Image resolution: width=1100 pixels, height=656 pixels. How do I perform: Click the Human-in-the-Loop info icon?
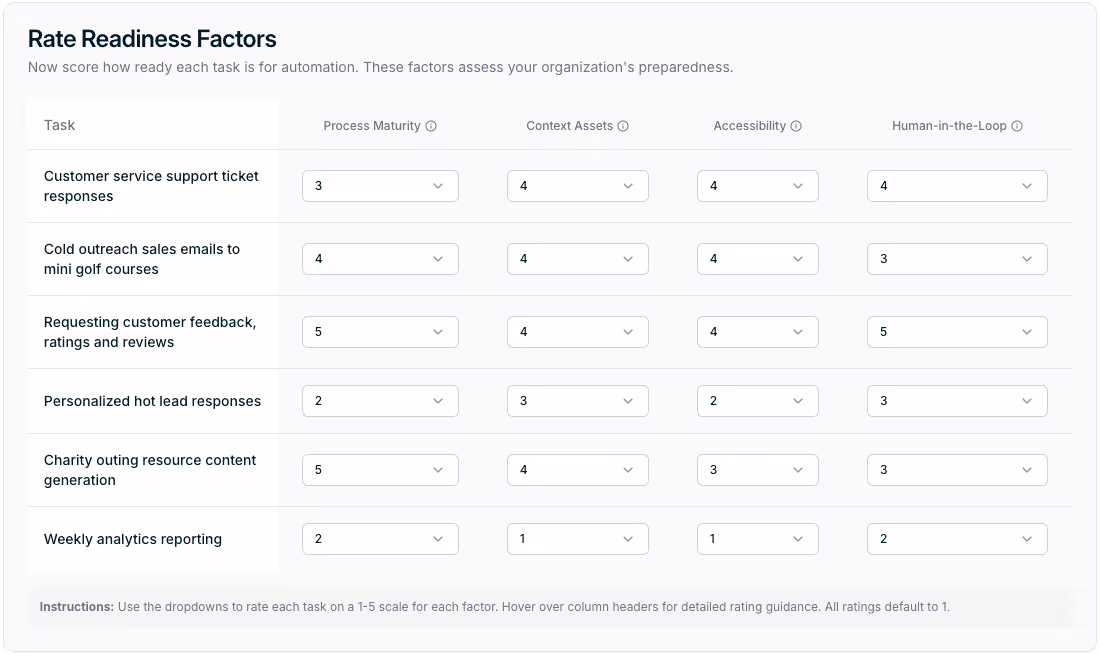(x=1017, y=127)
